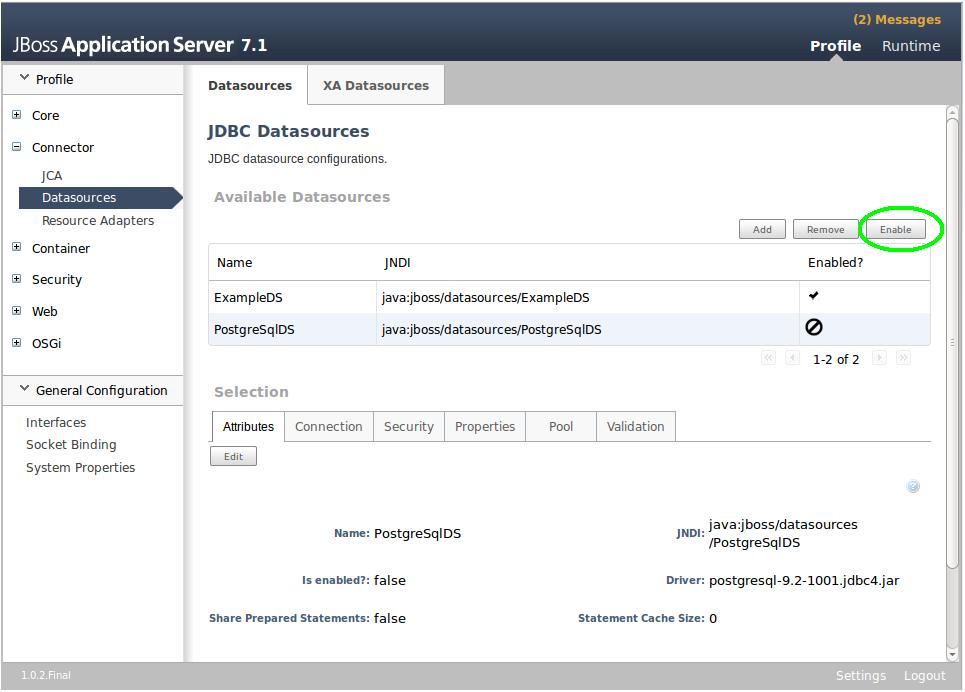Image resolution: width=965 pixels, height=692 pixels.
Task: Expand the OSGi tree node
Action: 17,343
